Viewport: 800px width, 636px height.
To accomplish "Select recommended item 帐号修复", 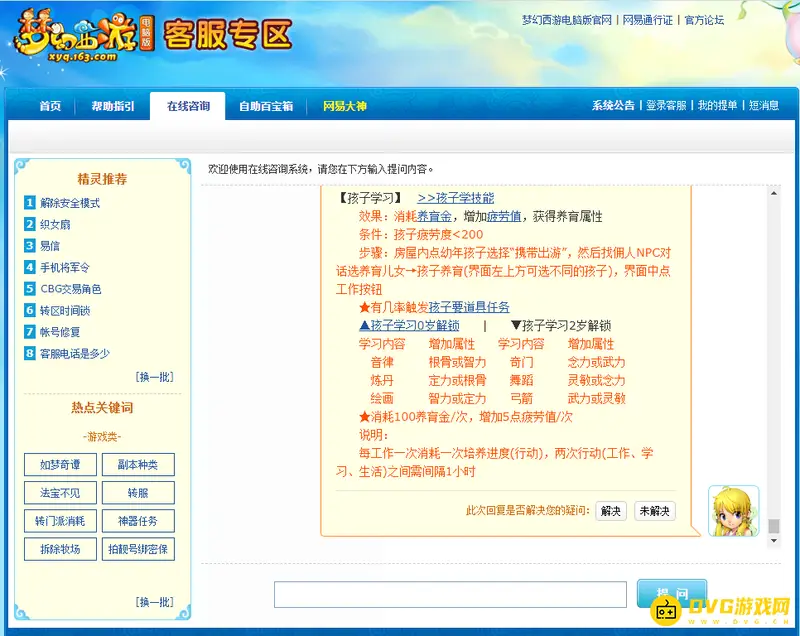I will pos(60,332).
